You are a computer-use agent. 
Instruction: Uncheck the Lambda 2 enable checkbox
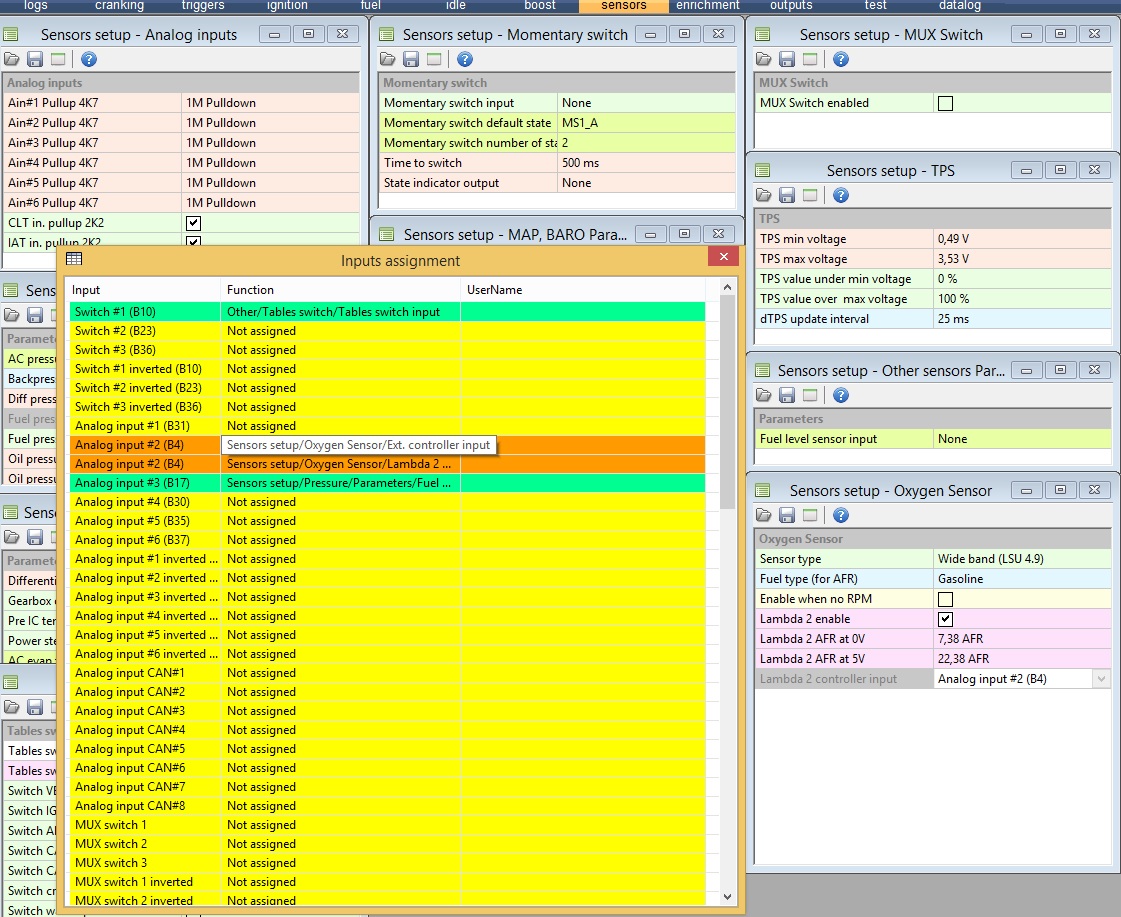click(945, 619)
